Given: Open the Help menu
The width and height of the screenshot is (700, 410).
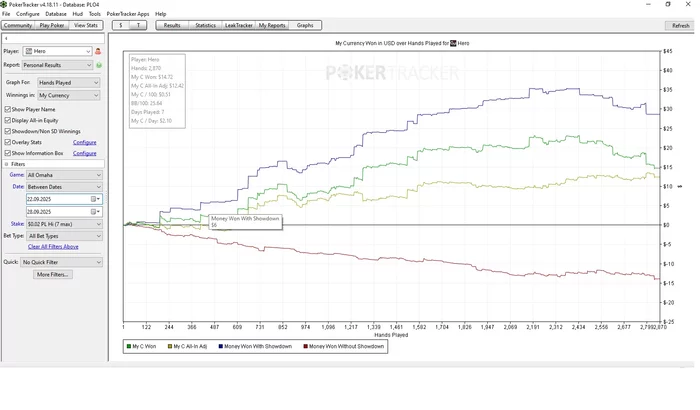Looking at the screenshot, I should [x=161, y=14].
